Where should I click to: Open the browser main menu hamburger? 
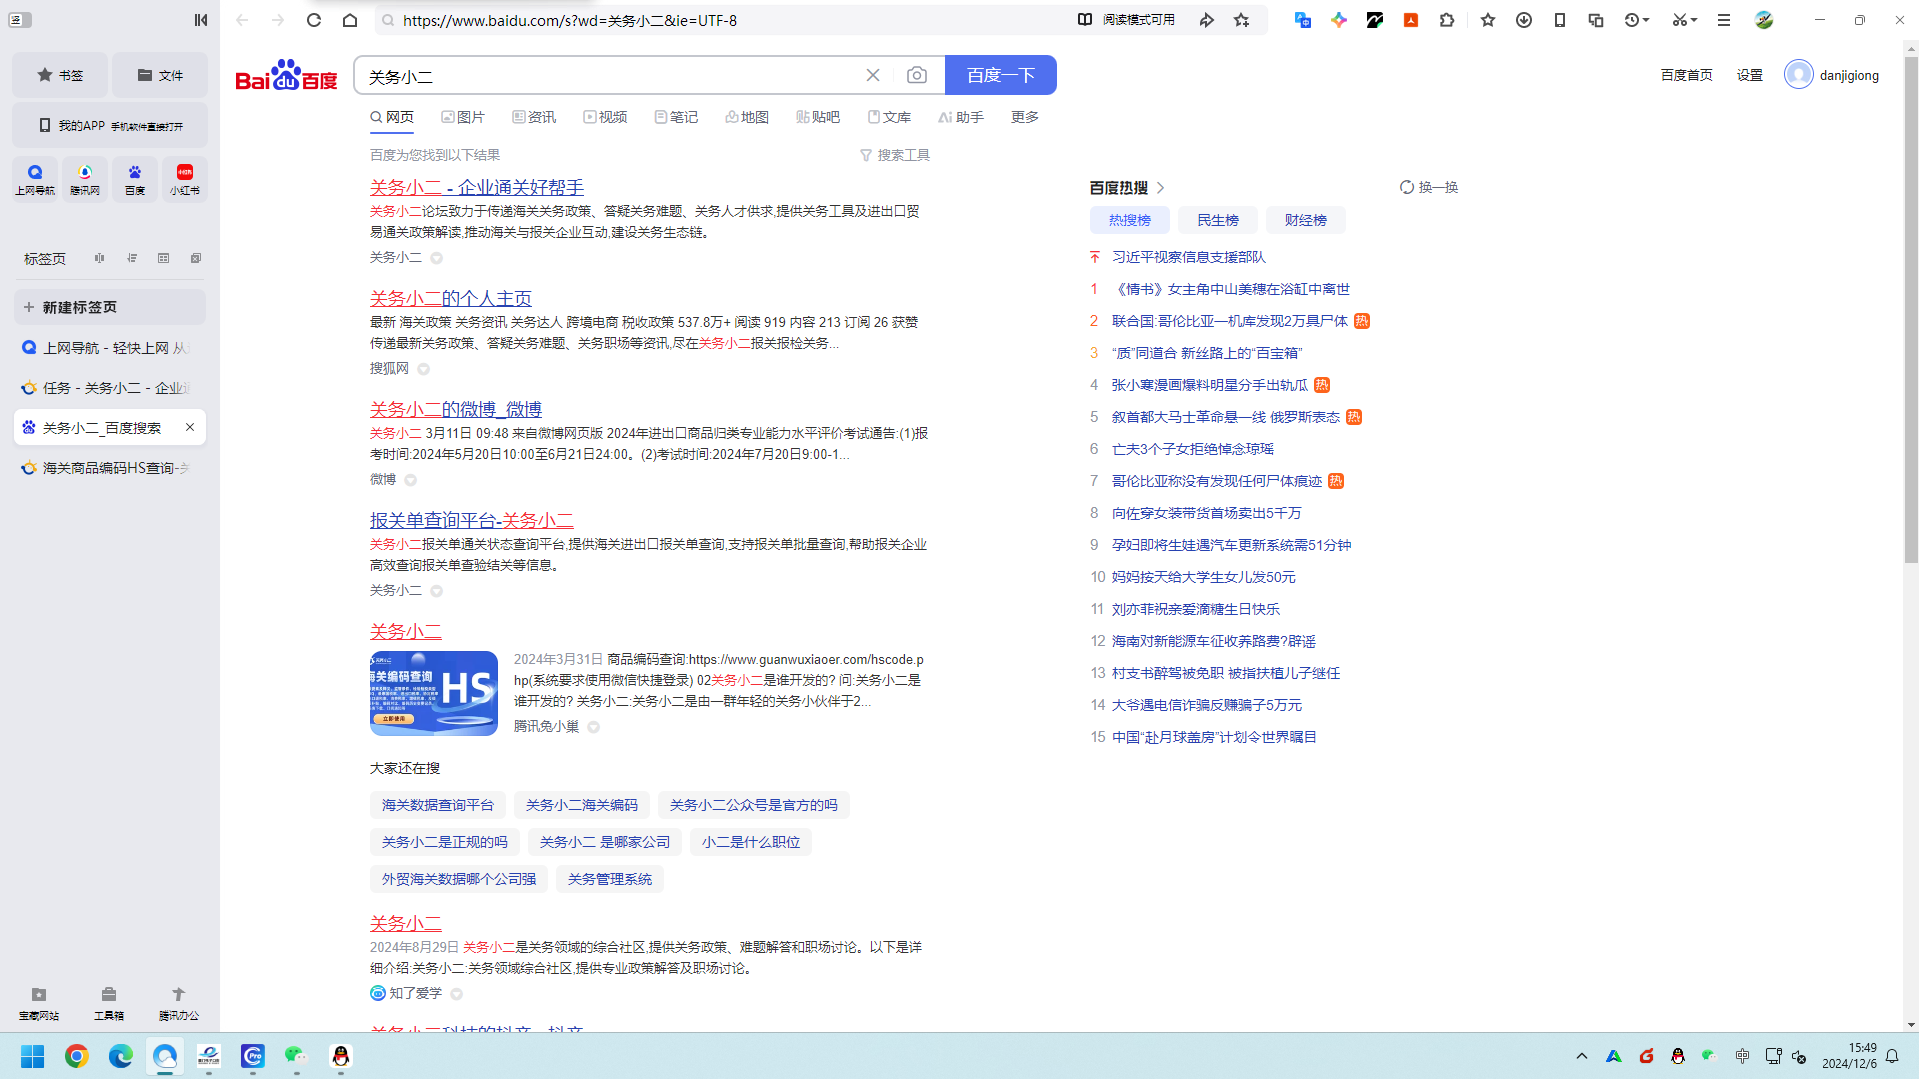click(x=1724, y=20)
